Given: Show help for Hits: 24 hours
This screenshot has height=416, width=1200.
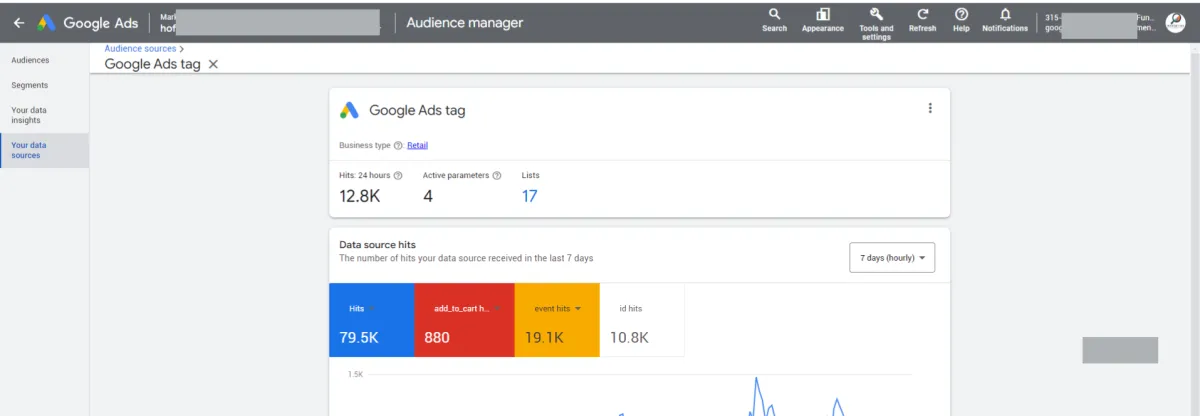Looking at the screenshot, I should [398, 175].
